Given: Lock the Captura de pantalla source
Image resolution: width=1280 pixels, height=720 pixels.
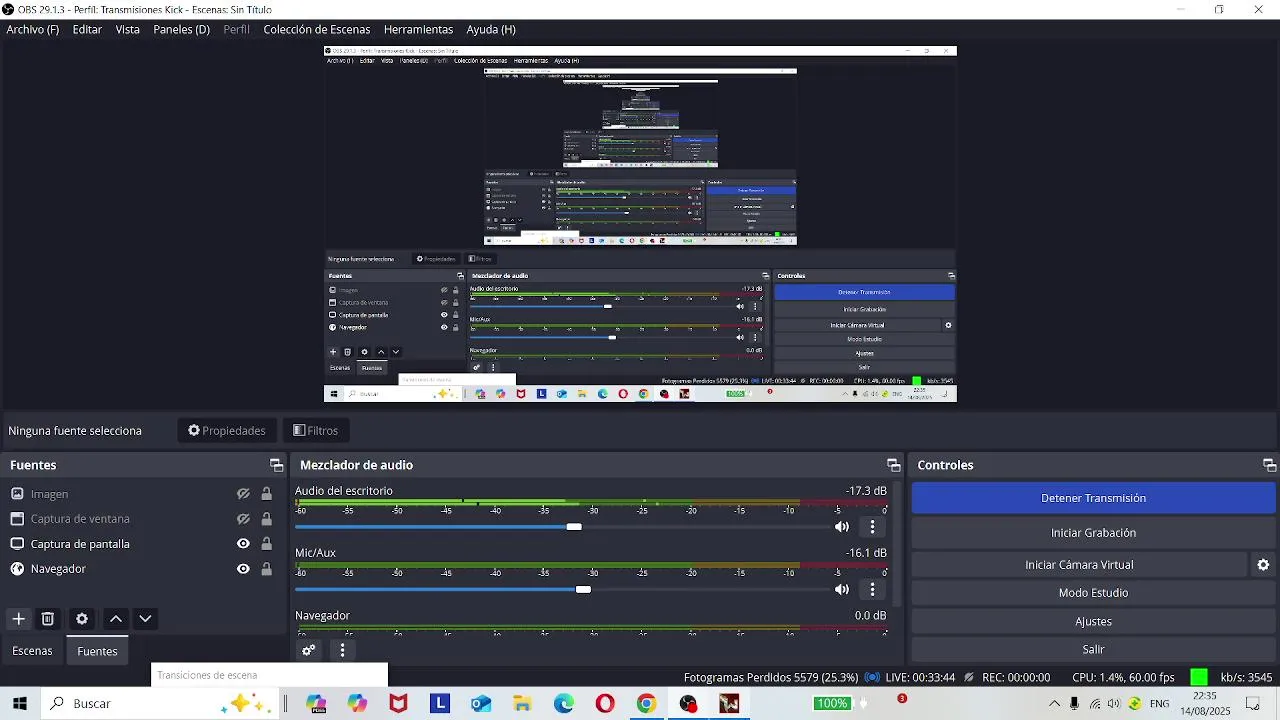Looking at the screenshot, I should click(x=266, y=544).
